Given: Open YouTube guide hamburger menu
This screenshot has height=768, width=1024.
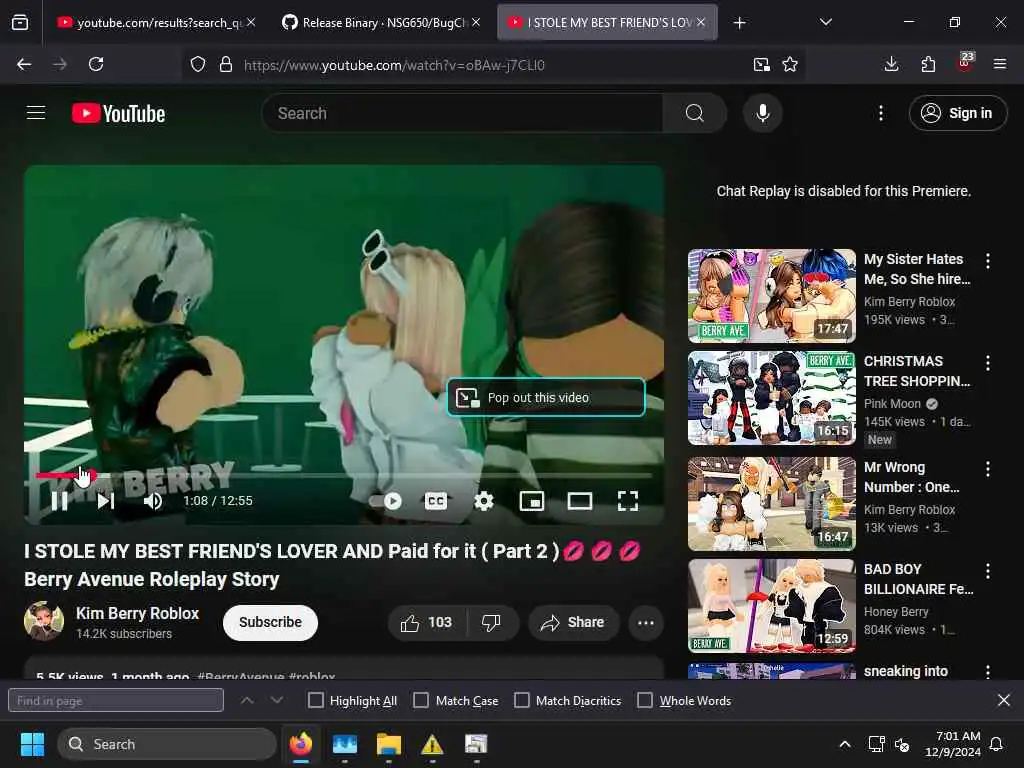Looking at the screenshot, I should tap(36, 113).
